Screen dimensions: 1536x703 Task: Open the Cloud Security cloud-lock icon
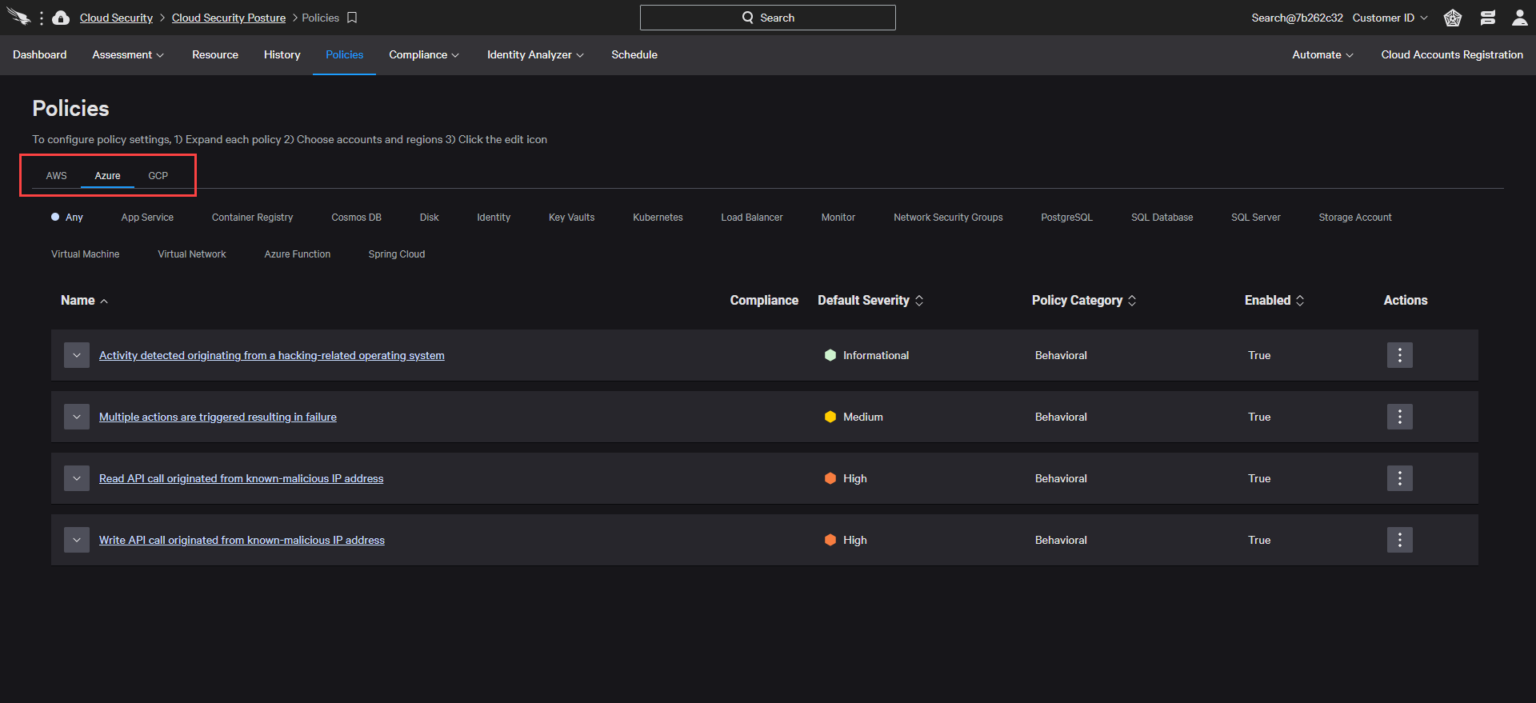(60, 16)
